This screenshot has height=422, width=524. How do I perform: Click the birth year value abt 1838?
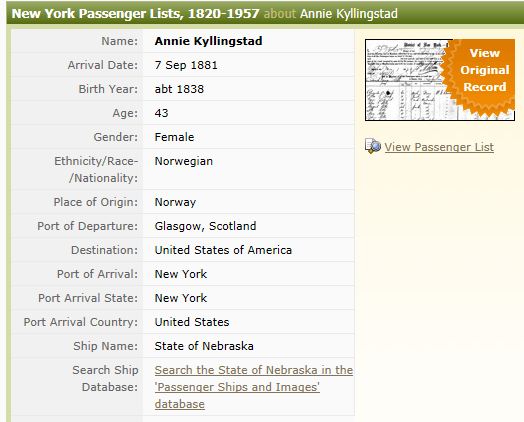pos(179,89)
